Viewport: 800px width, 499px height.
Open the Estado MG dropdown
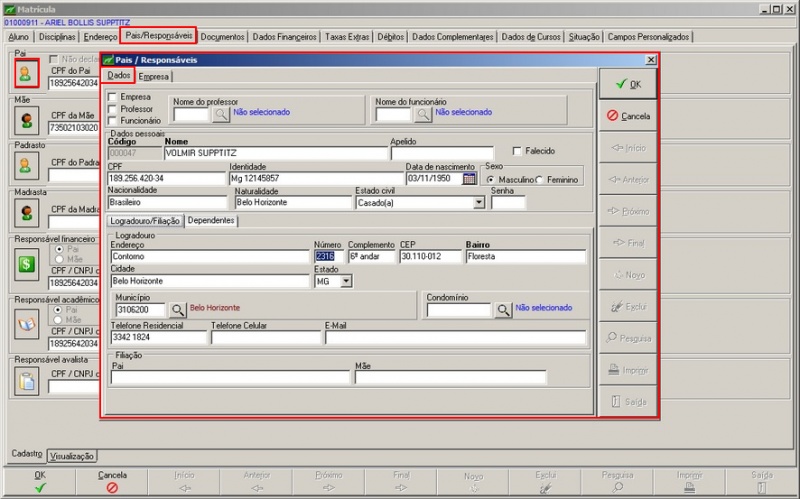(x=346, y=282)
